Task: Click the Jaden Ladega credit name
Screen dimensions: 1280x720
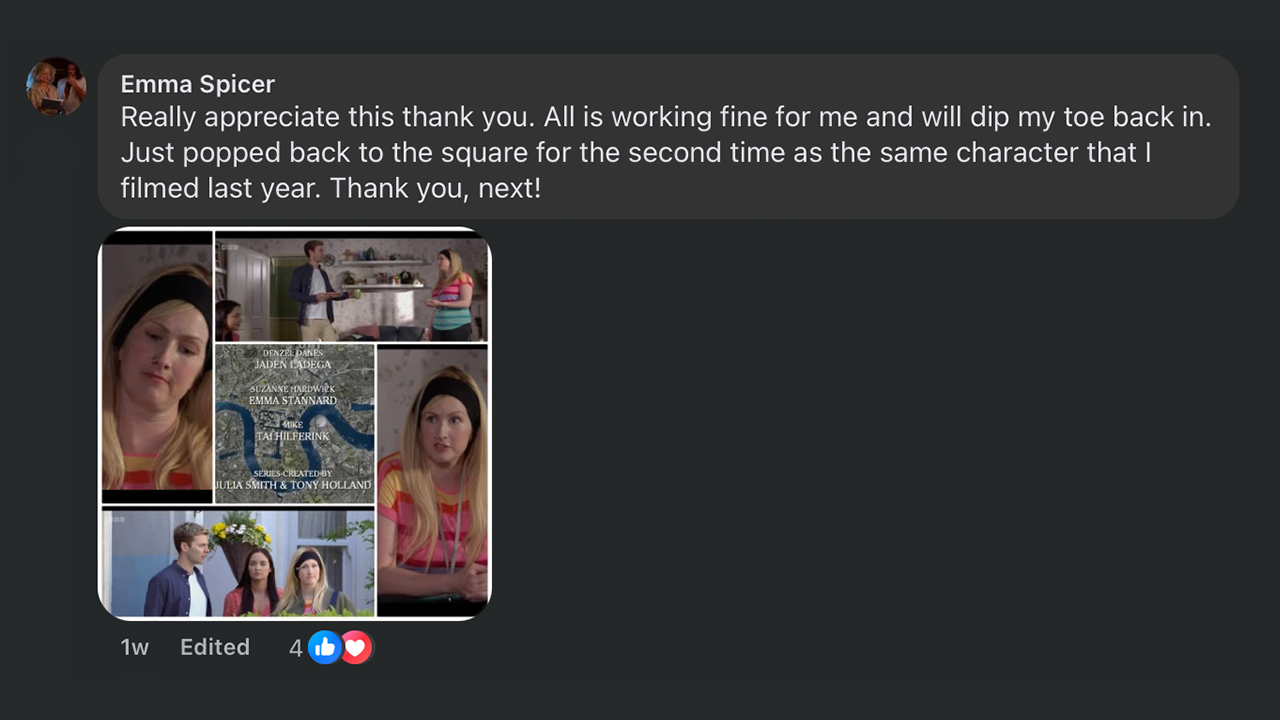Action: (x=293, y=365)
